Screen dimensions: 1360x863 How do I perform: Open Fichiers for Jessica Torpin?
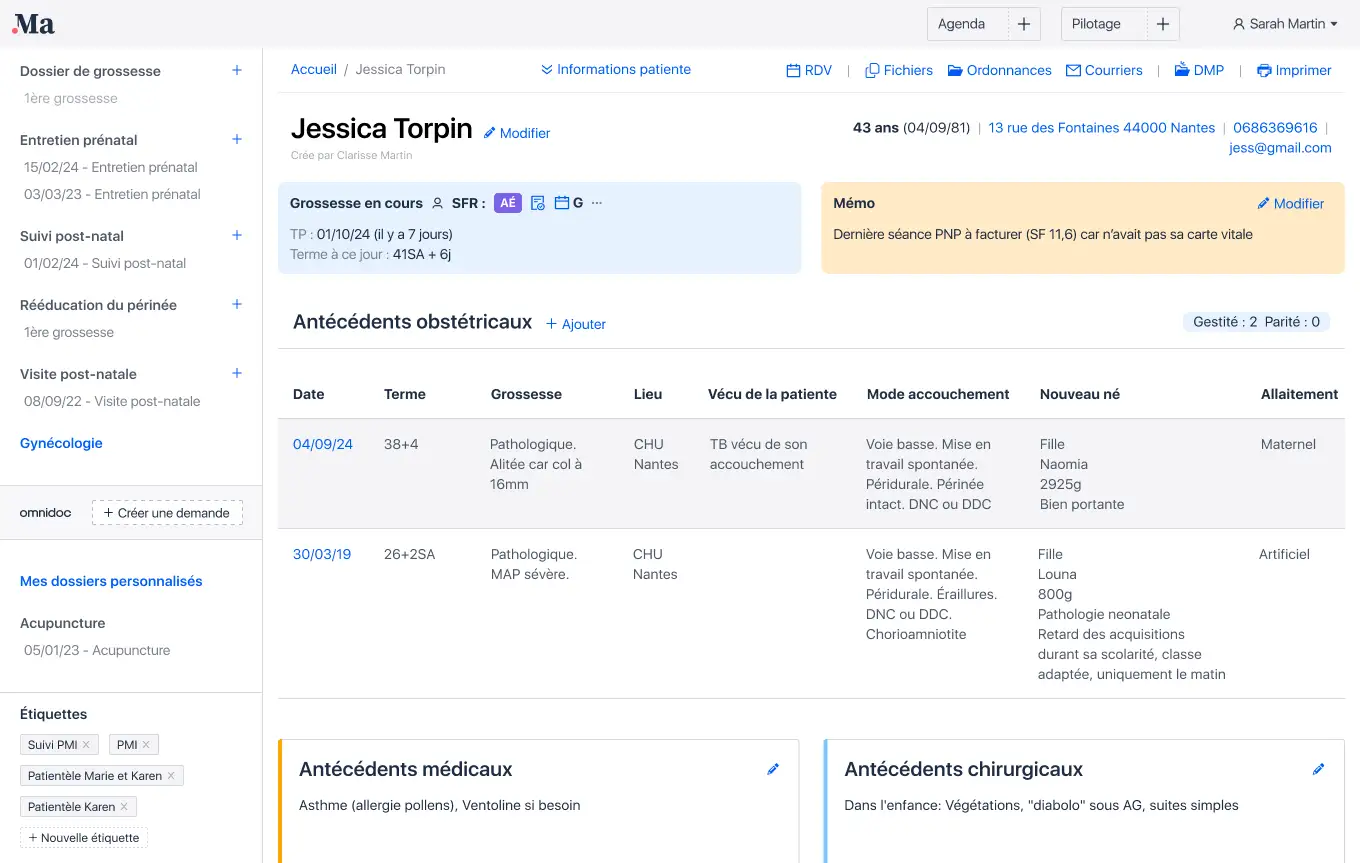[870, 69]
